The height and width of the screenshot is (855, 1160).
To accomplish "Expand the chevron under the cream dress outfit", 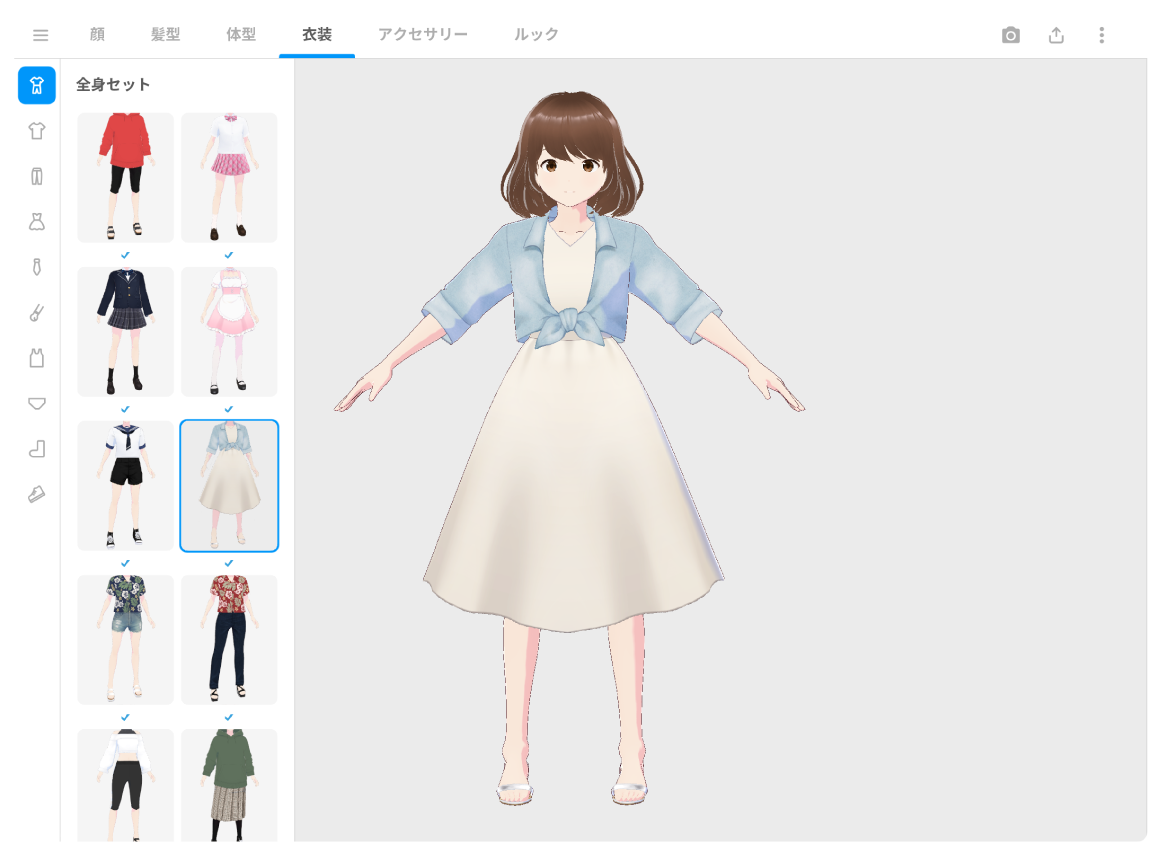I will (229, 563).
